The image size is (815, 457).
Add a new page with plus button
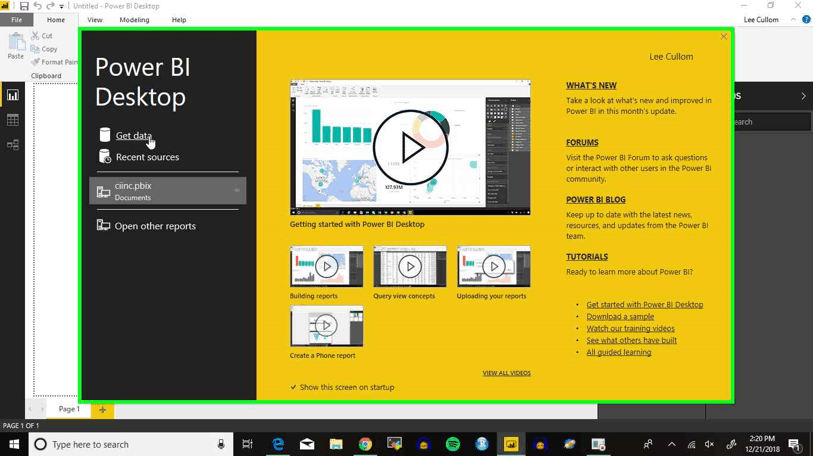(x=102, y=410)
